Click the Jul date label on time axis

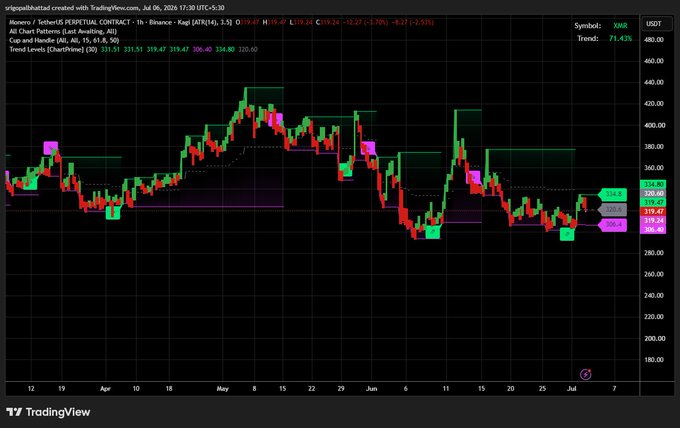[x=572, y=389]
